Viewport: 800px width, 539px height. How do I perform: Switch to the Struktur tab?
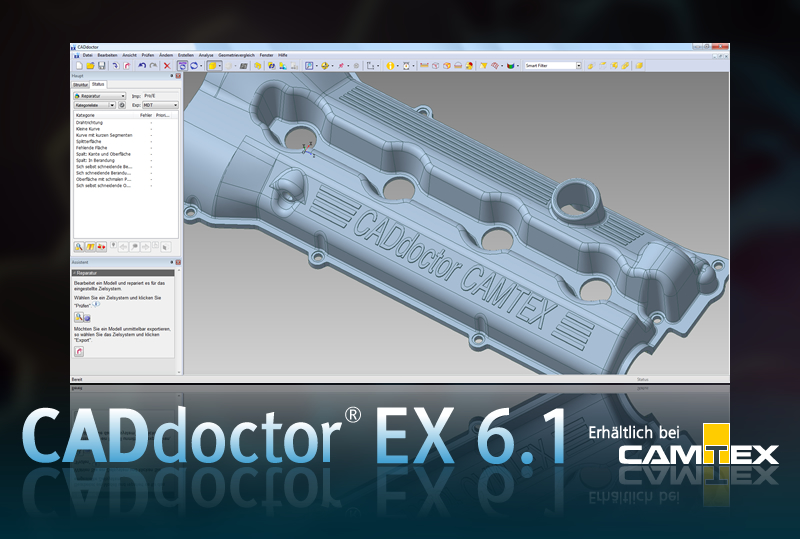[81, 85]
